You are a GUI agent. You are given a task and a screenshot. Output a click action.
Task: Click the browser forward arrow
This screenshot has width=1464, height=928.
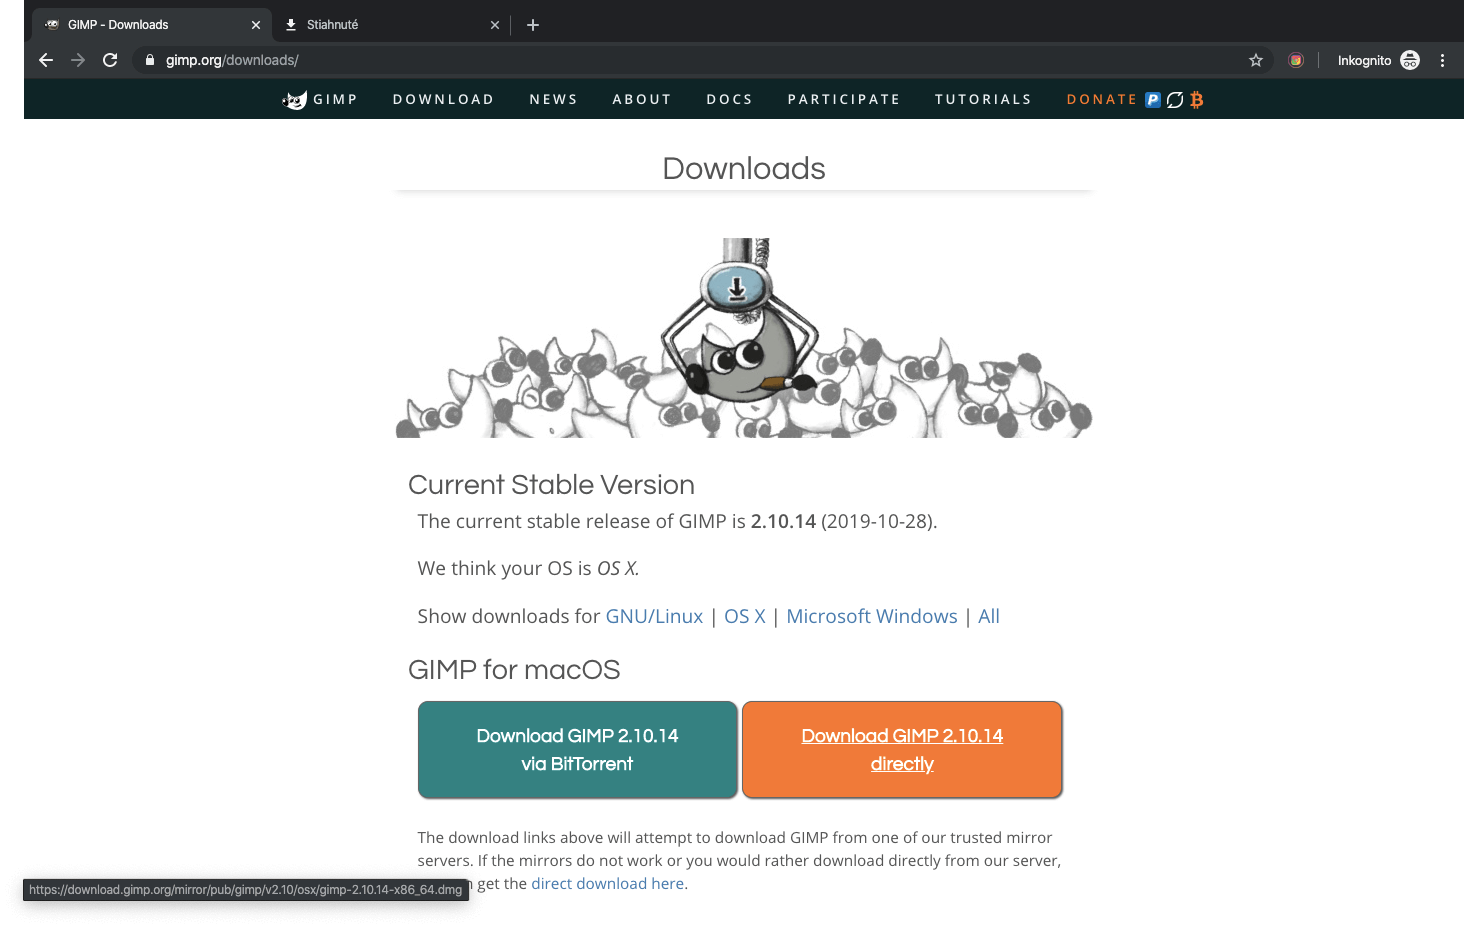point(78,60)
